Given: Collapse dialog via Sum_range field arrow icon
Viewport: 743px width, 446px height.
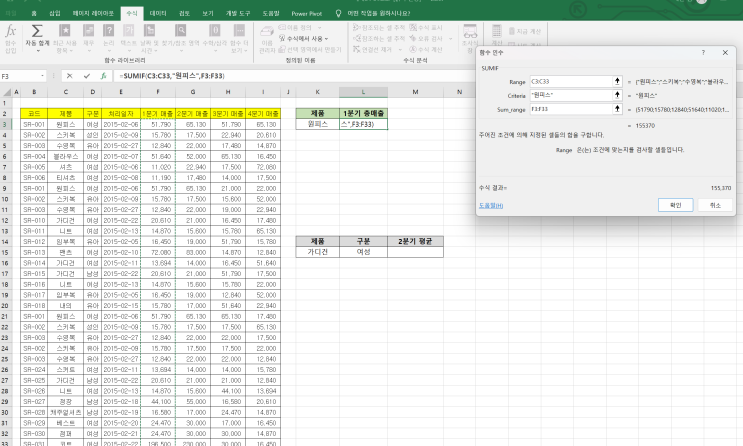Looking at the screenshot, I should tap(617, 109).
